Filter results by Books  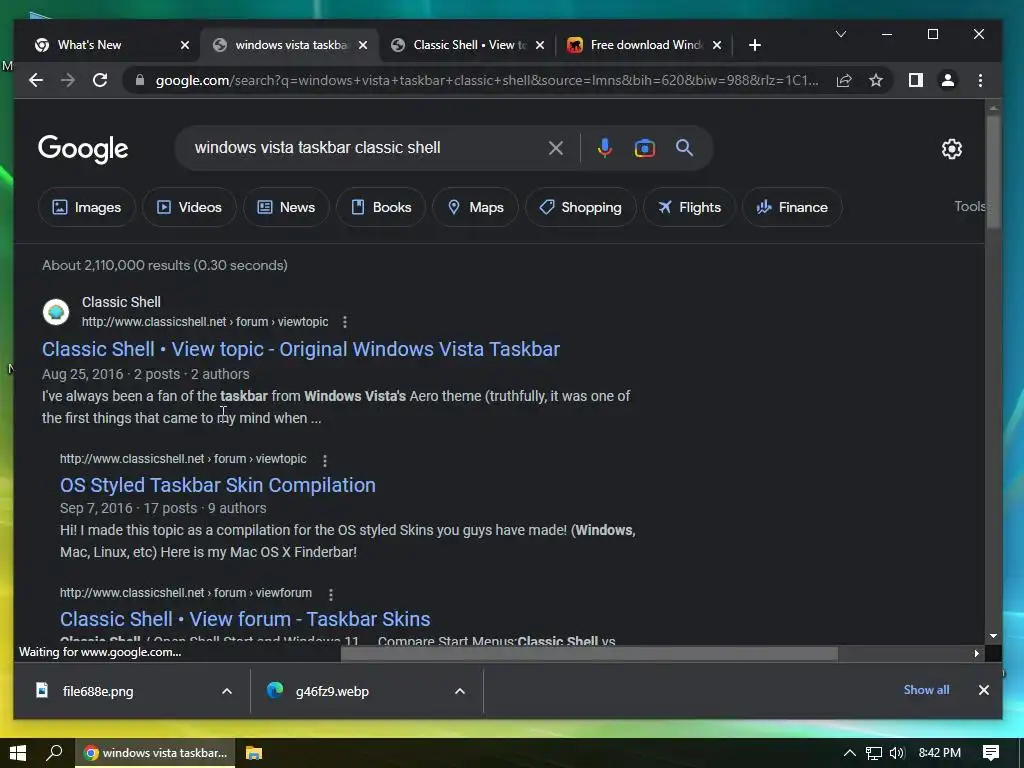pyautogui.click(x=381, y=207)
